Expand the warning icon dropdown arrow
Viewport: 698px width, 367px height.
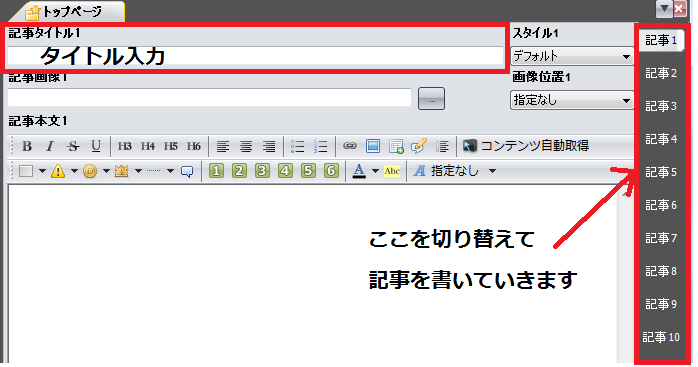[74, 171]
